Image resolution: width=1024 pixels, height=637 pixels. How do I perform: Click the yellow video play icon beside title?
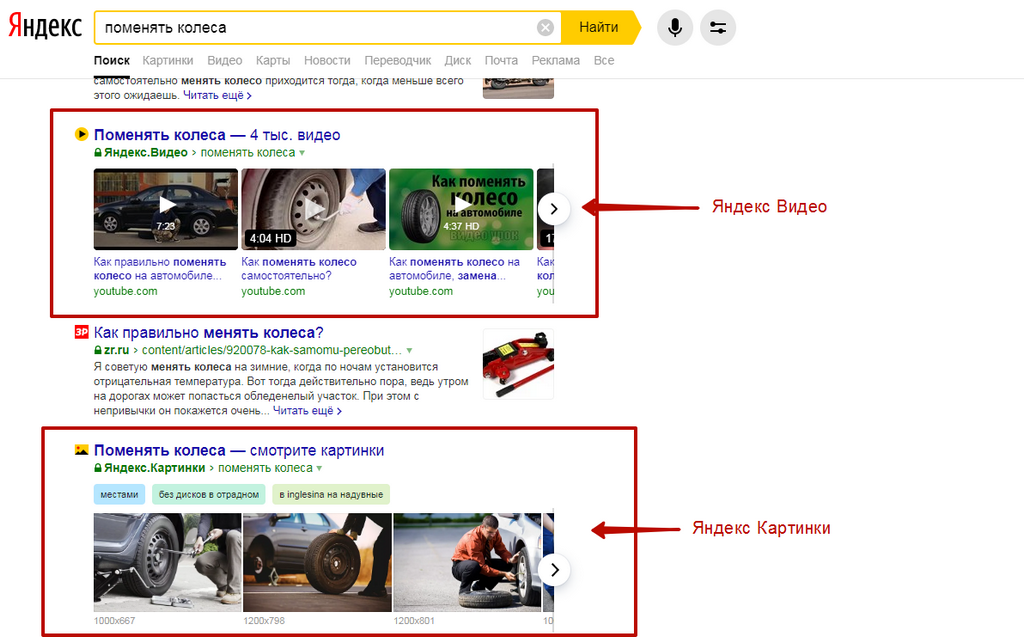(x=81, y=135)
